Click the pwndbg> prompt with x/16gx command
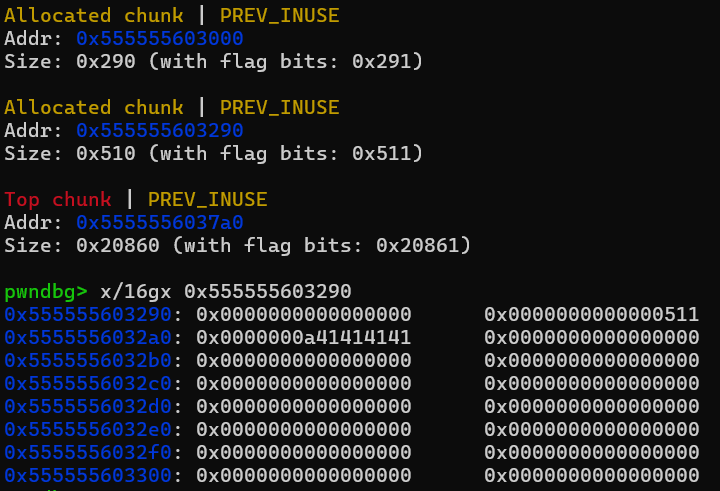The image size is (720, 491). pyautogui.click(x=178, y=291)
